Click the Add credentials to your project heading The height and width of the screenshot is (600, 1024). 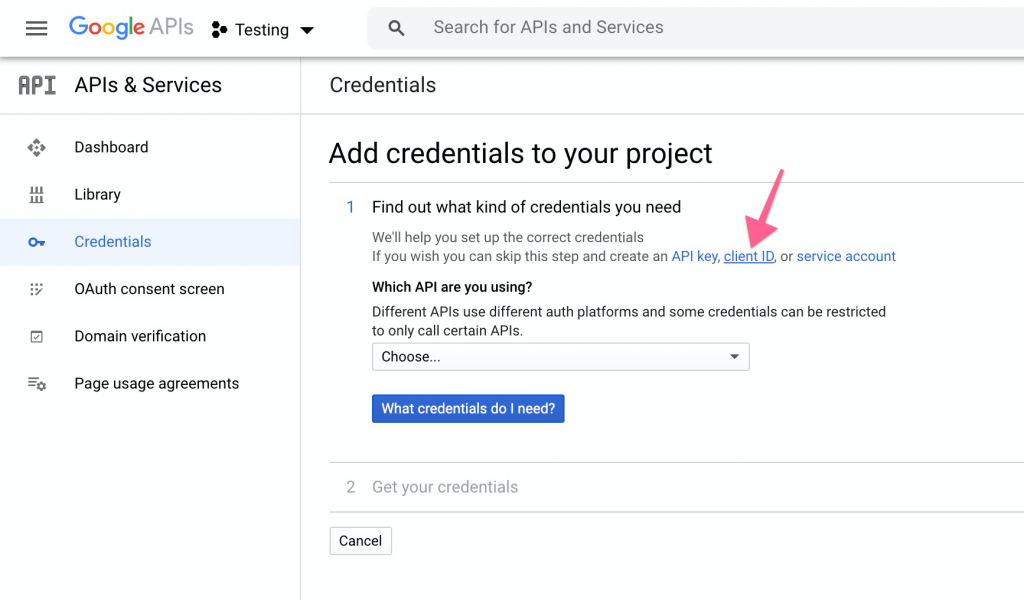pos(520,153)
